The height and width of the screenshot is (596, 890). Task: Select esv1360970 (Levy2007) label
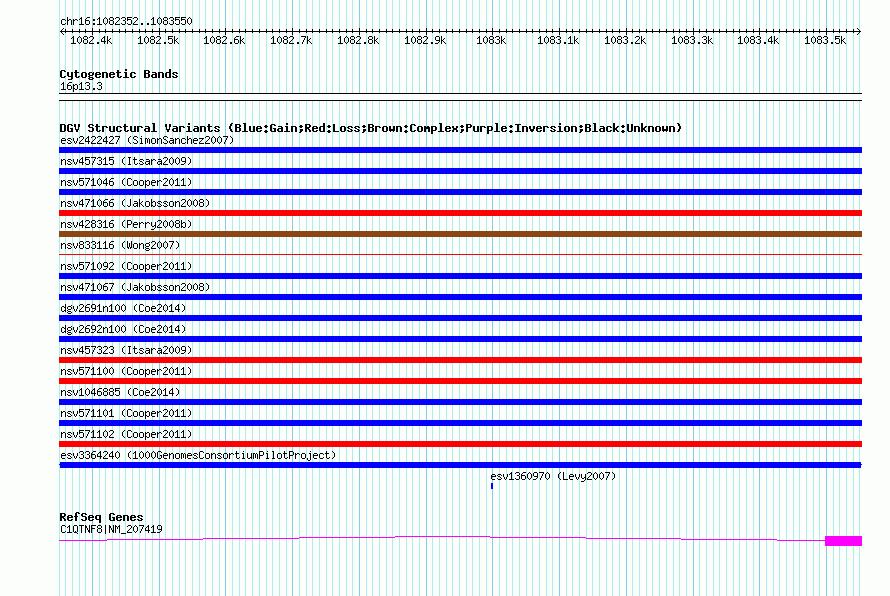point(553,476)
